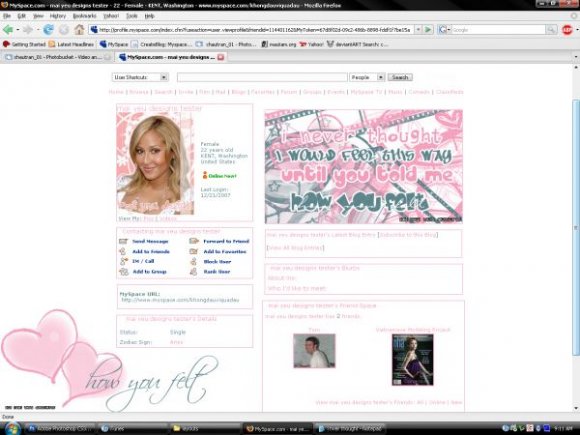Go back using the green Back arrow
The width and height of the screenshot is (580, 435).
(x=8, y=30)
